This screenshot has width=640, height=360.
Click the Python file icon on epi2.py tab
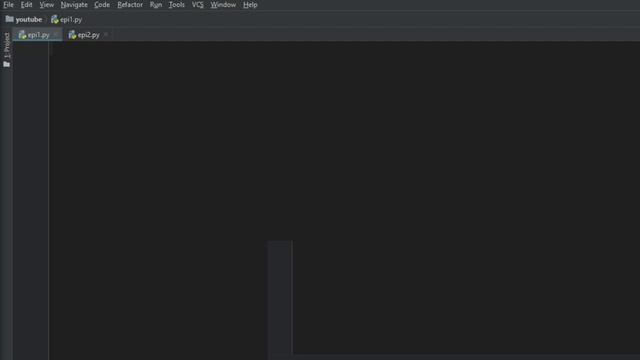[72, 35]
